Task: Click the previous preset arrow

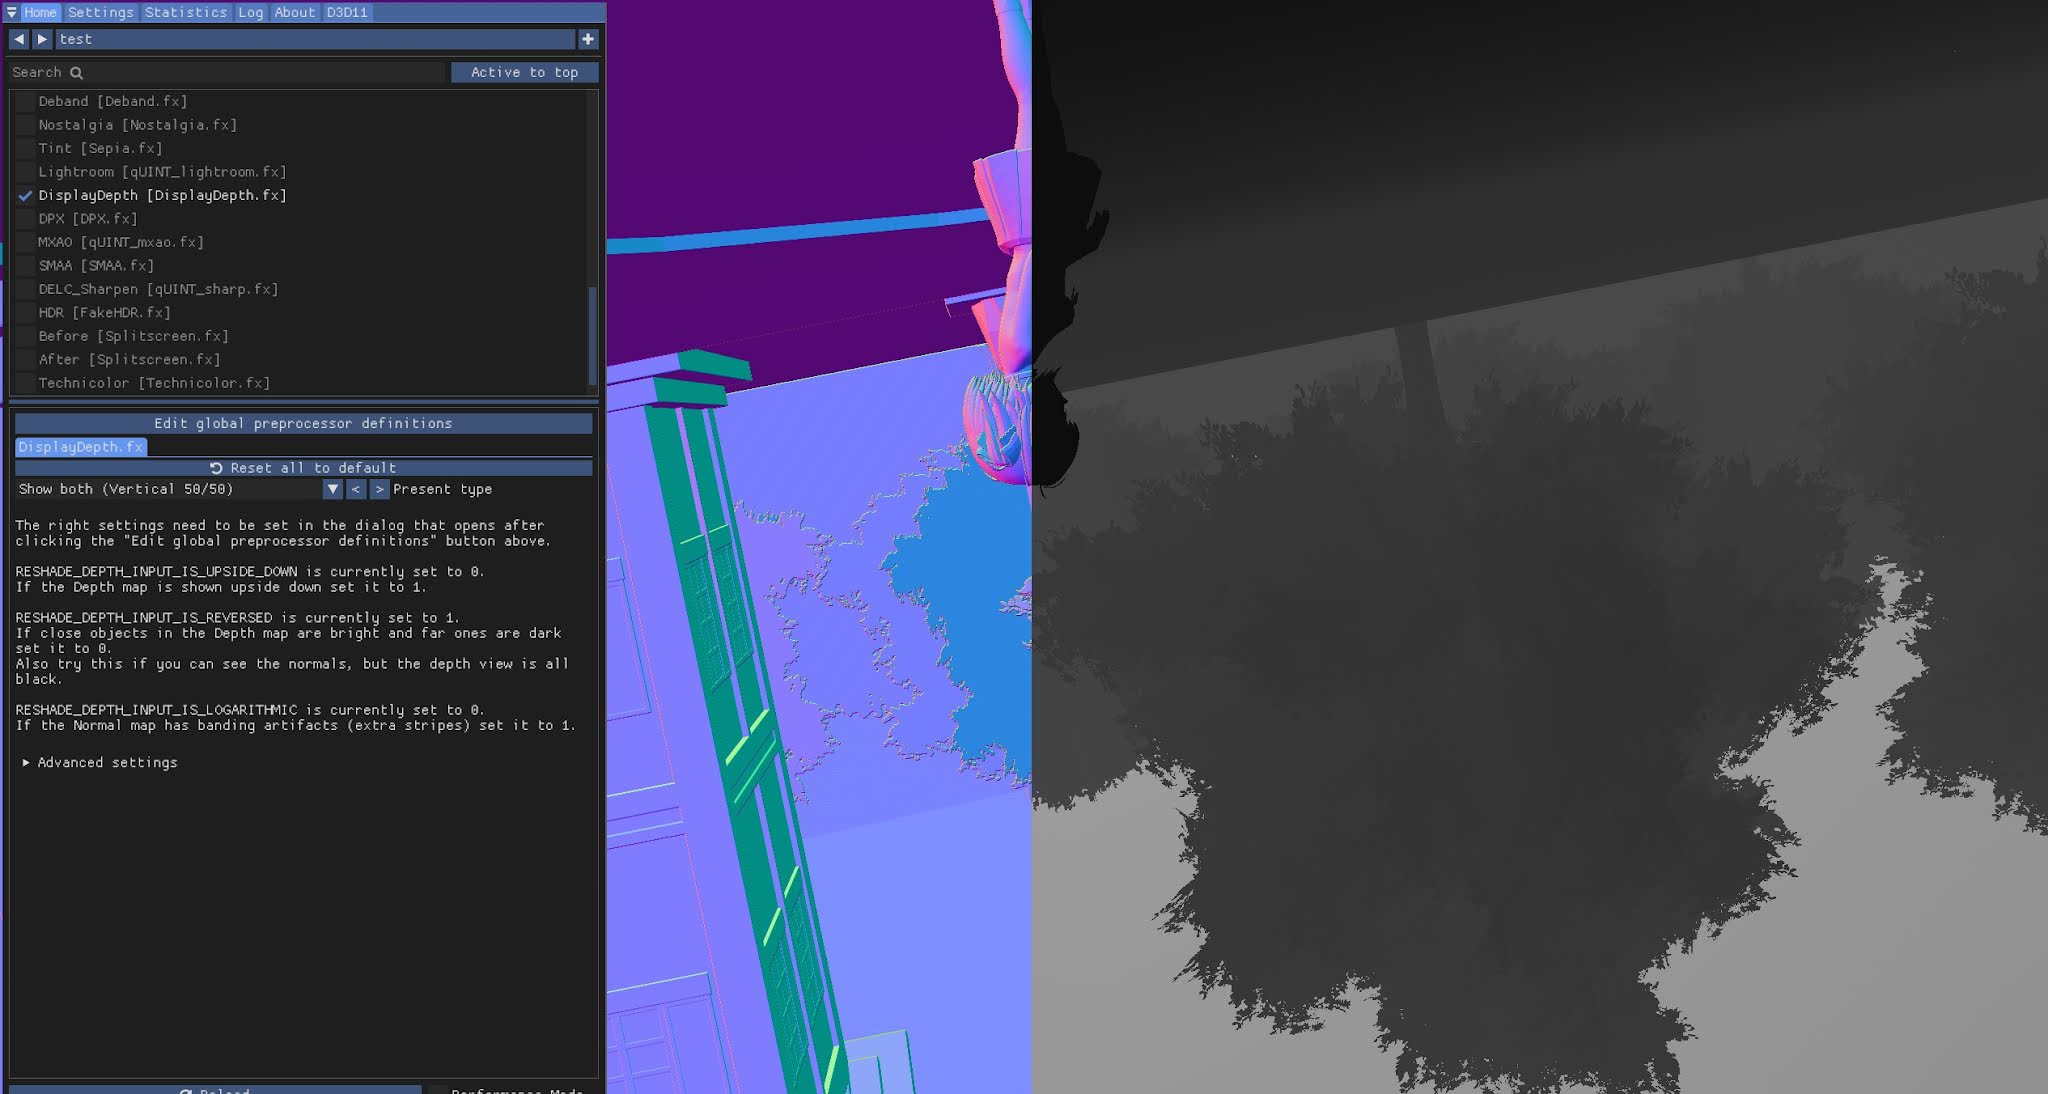Action: (x=19, y=39)
